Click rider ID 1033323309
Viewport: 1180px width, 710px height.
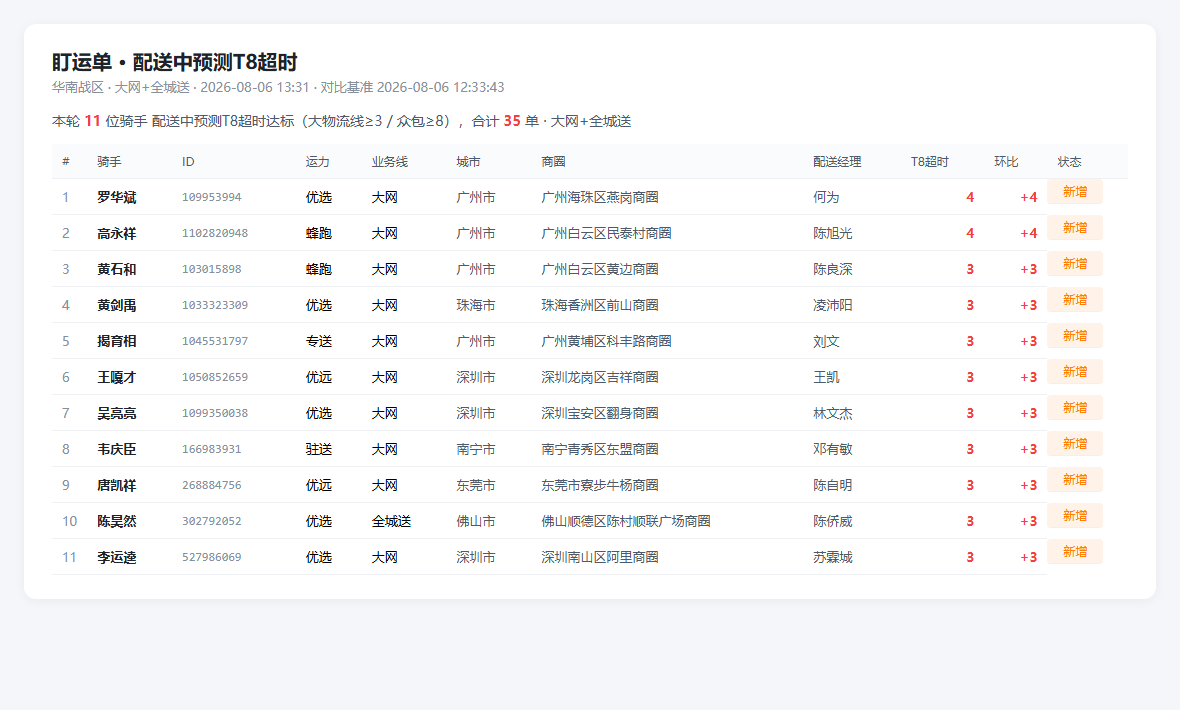214,306
